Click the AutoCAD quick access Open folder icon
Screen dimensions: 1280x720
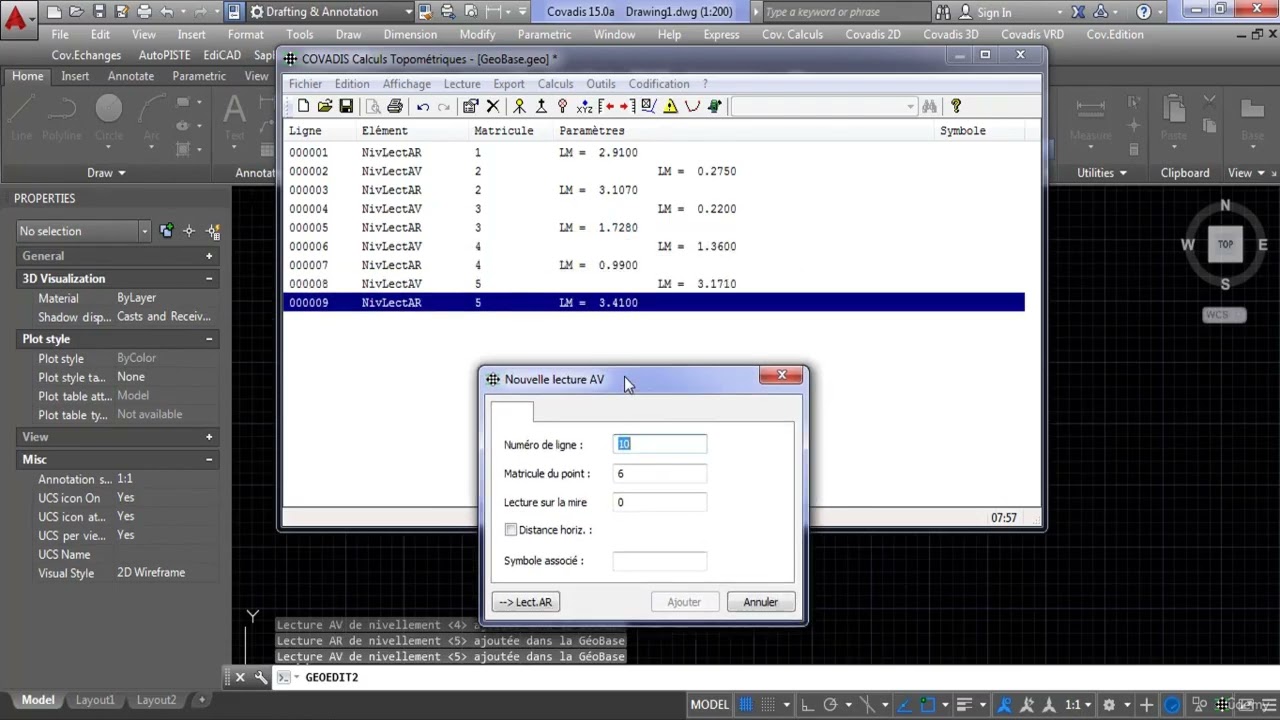(77, 12)
